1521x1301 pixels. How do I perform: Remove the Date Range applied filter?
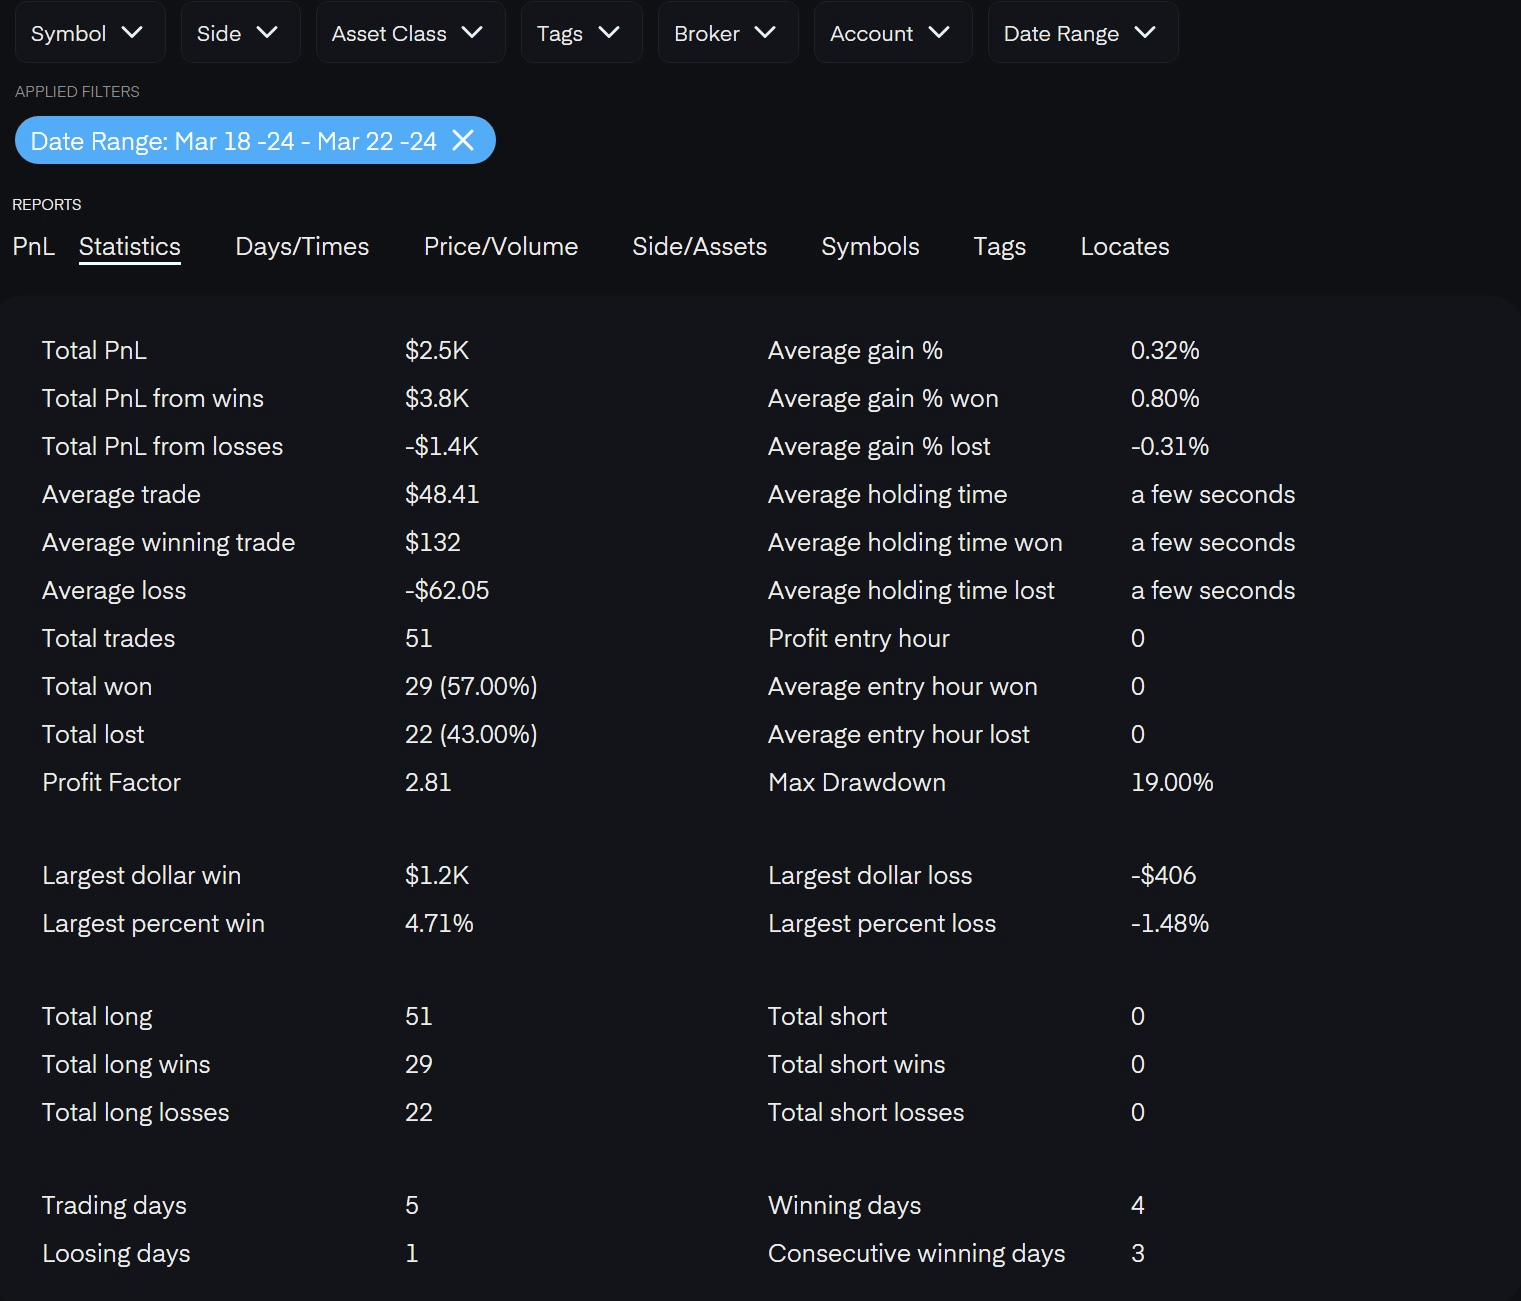pos(463,140)
